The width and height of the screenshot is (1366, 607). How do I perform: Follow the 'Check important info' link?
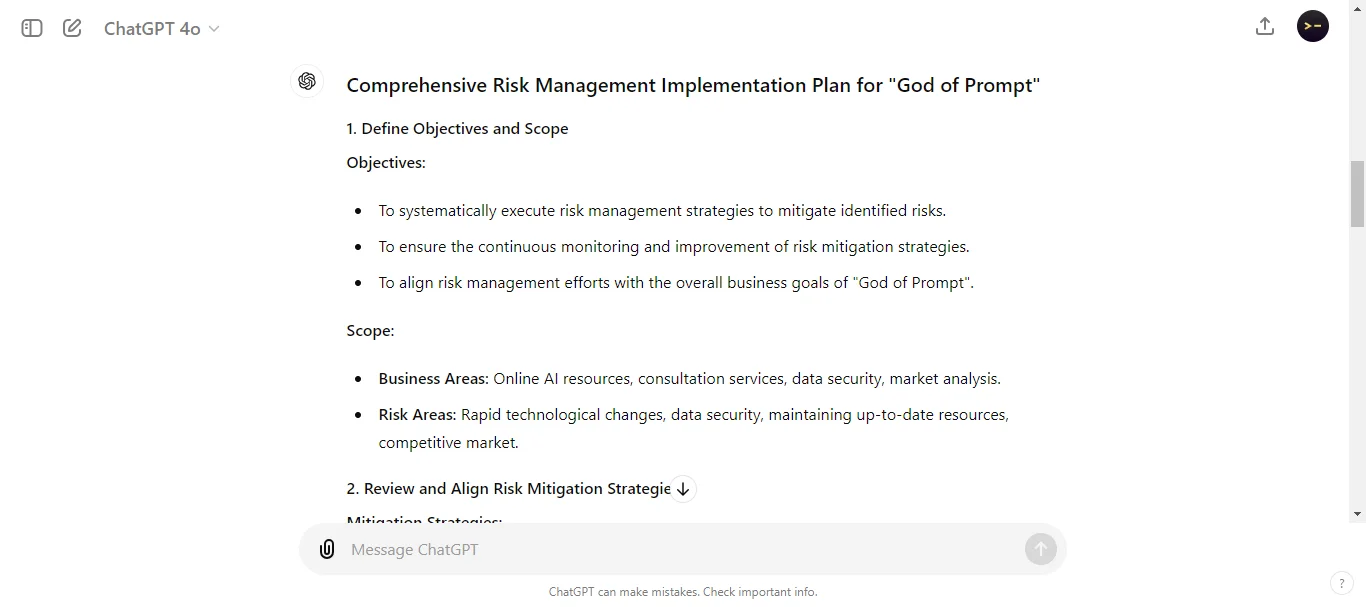pyautogui.click(x=759, y=592)
